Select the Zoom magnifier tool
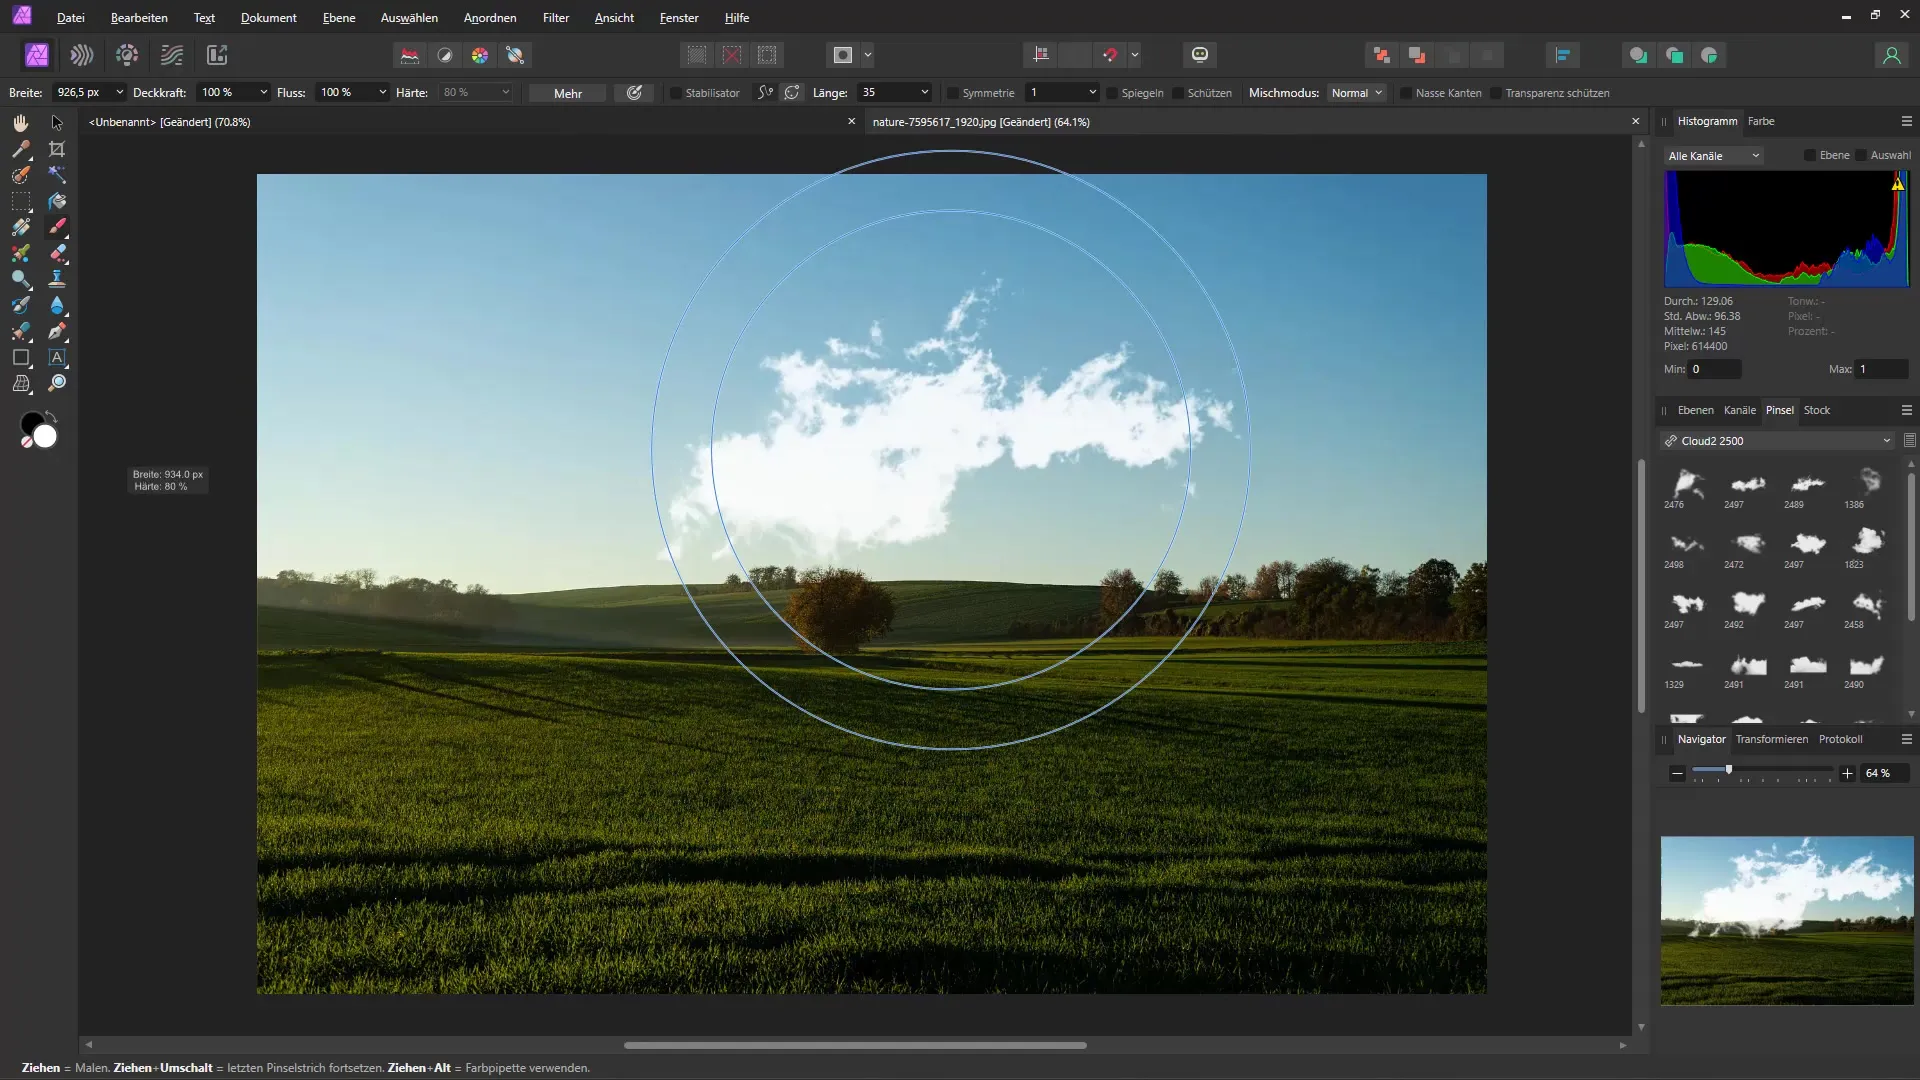The height and width of the screenshot is (1080, 1920). pos(57,383)
